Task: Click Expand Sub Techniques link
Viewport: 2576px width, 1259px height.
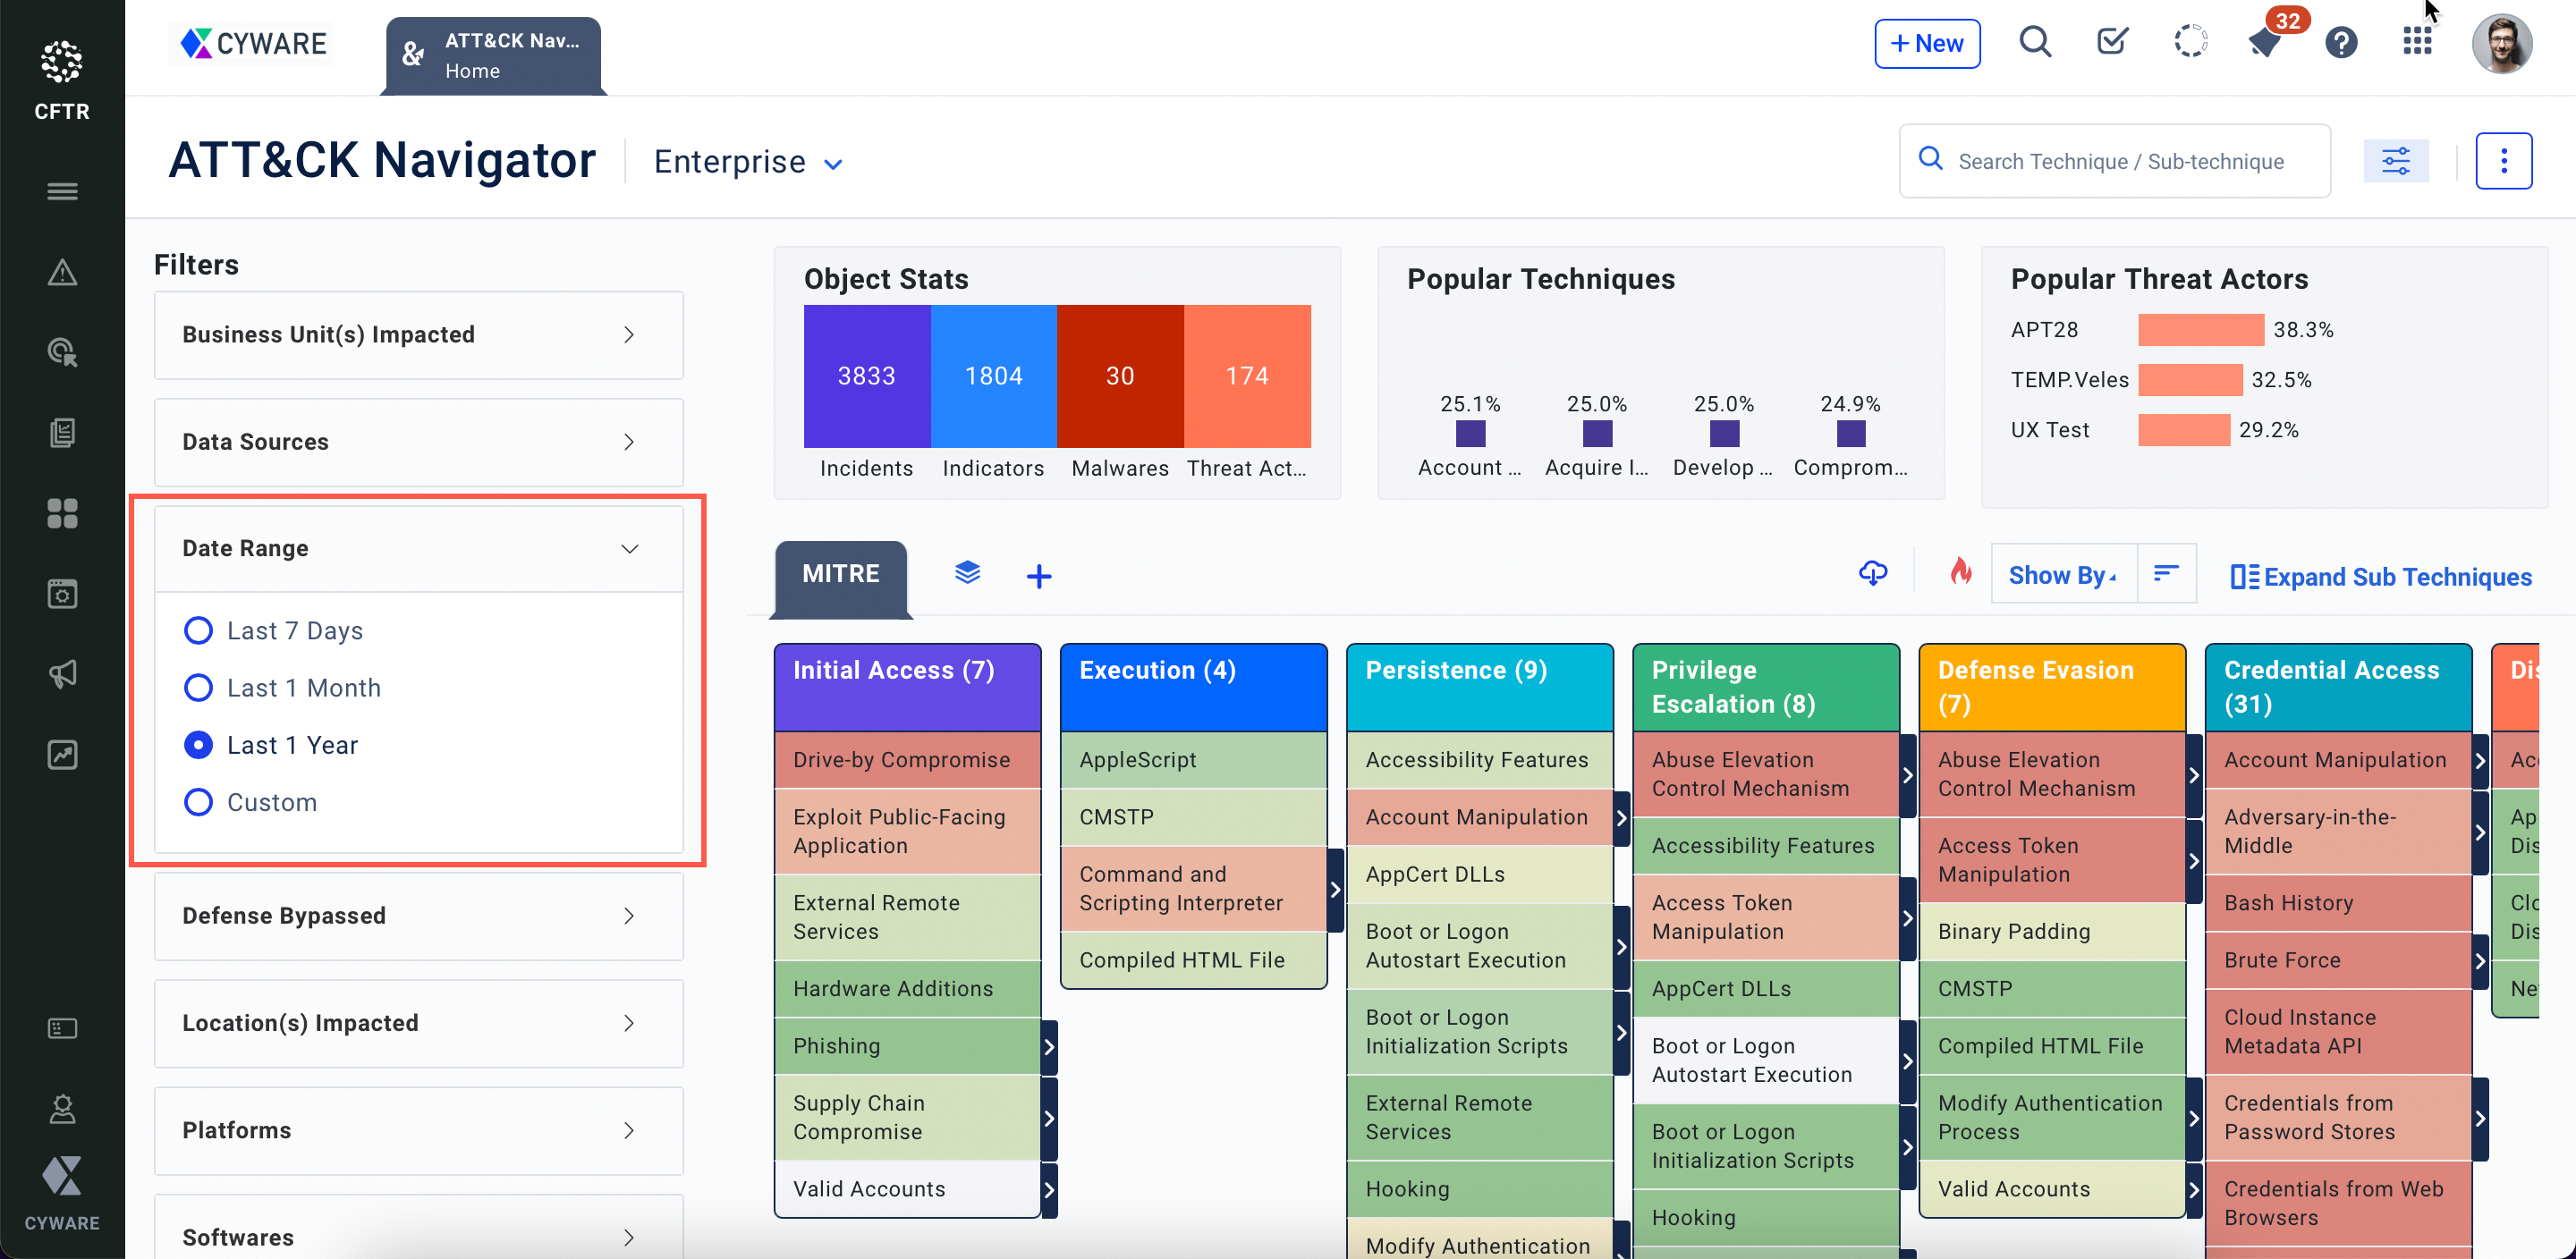Action: (x=2381, y=577)
